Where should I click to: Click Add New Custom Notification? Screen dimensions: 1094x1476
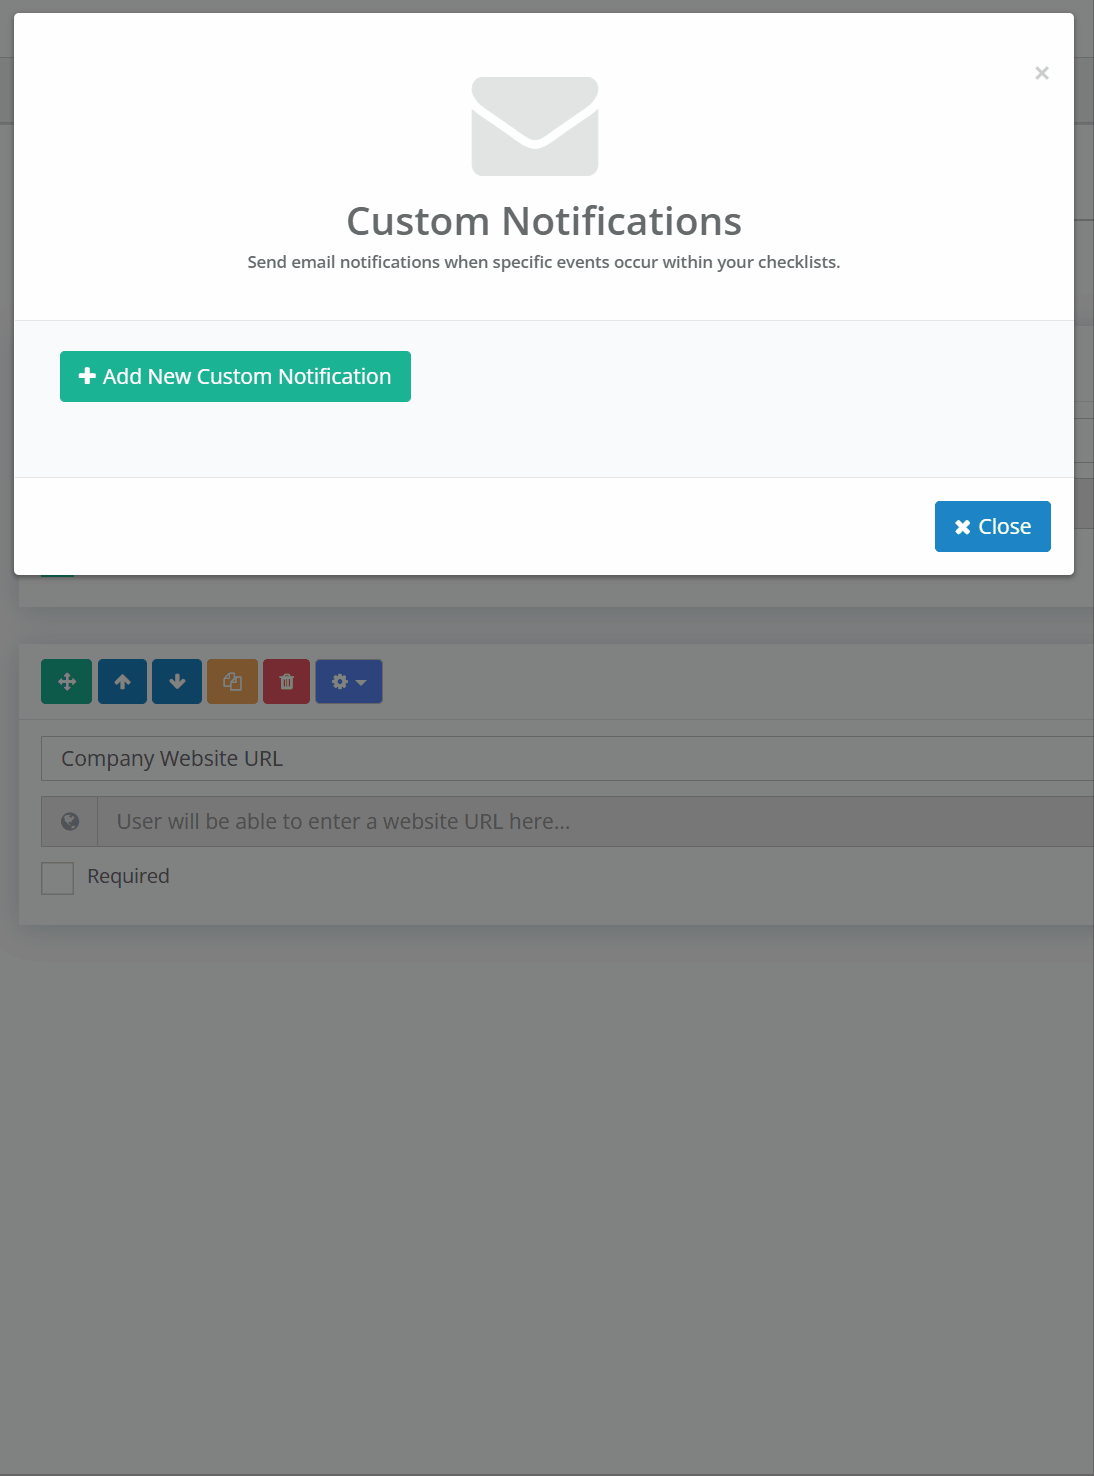pyautogui.click(x=235, y=376)
